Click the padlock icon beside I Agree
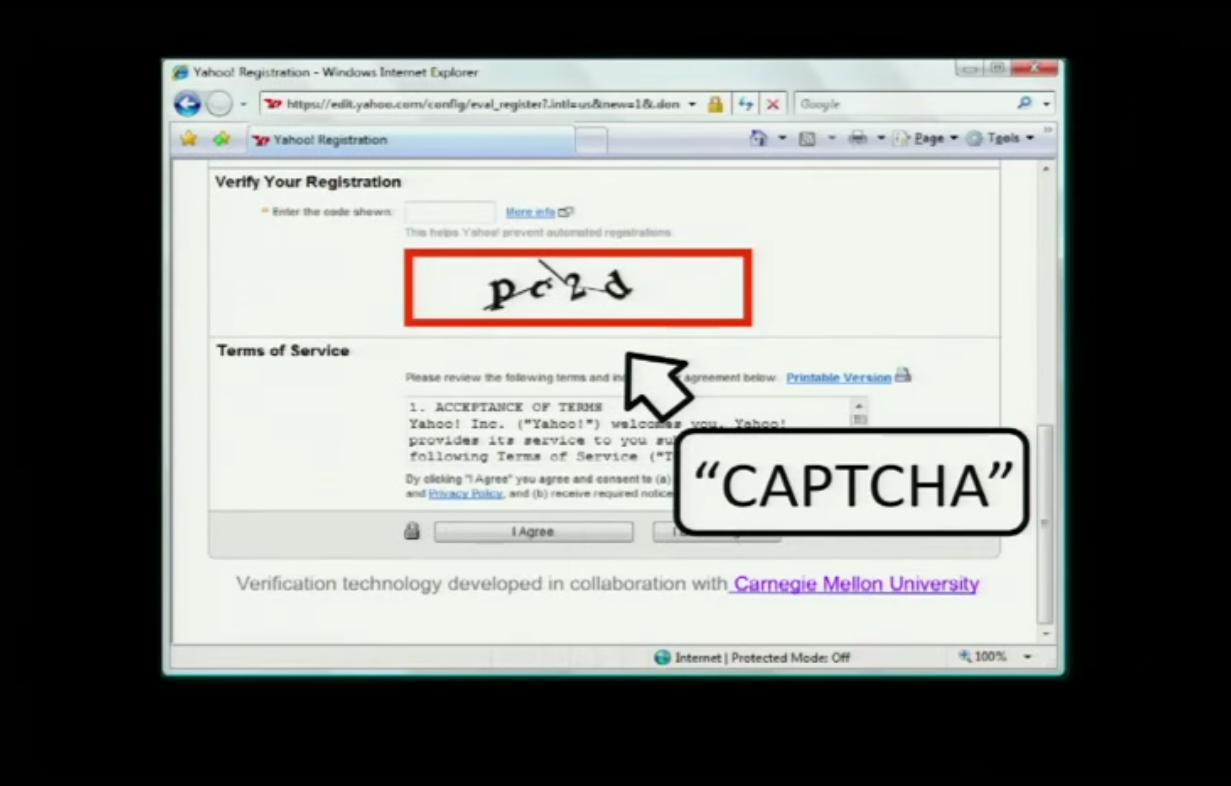Viewport: 1231px width, 786px height. [x=412, y=531]
